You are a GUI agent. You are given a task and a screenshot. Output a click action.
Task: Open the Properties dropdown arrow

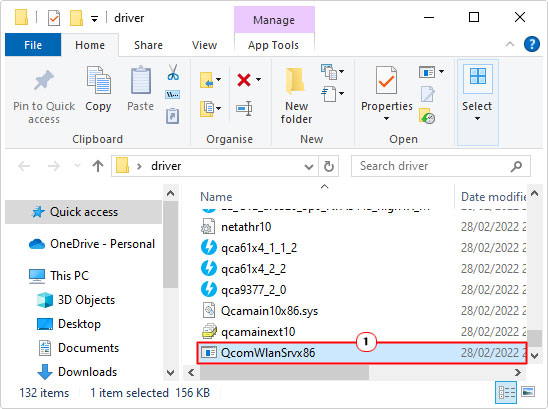pyautogui.click(x=386, y=119)
